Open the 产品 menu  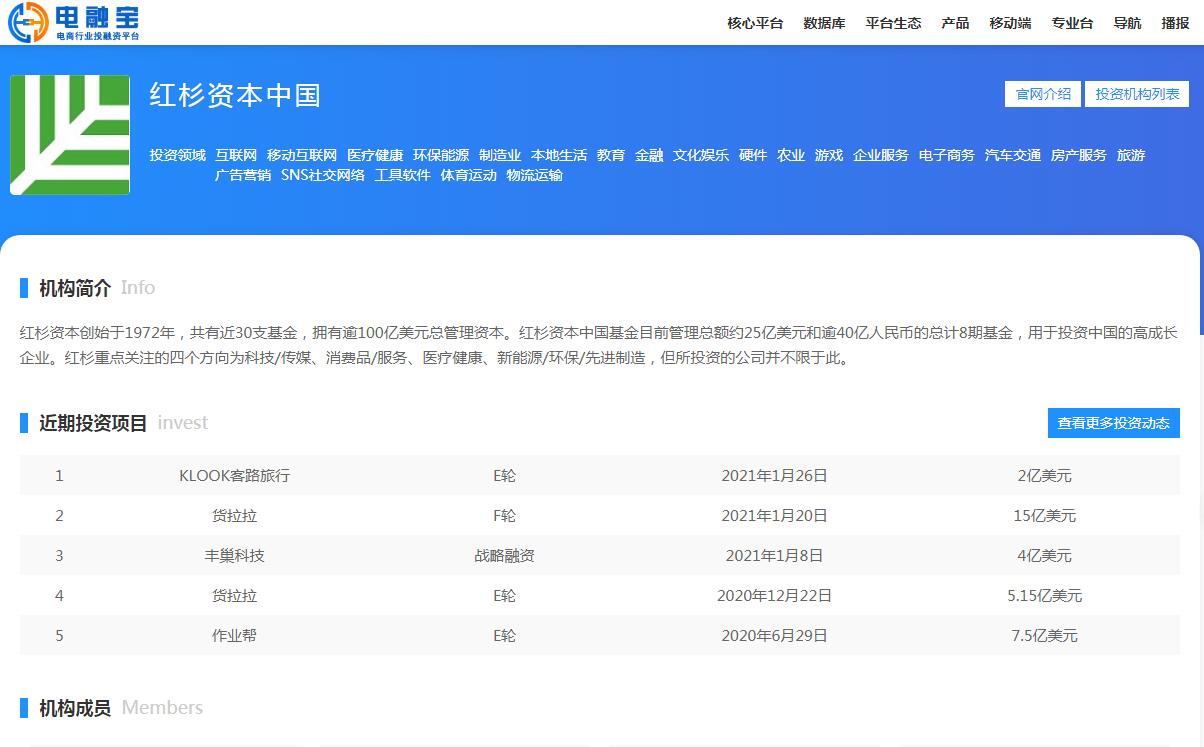pyautogui.click(x=955, y=23)
